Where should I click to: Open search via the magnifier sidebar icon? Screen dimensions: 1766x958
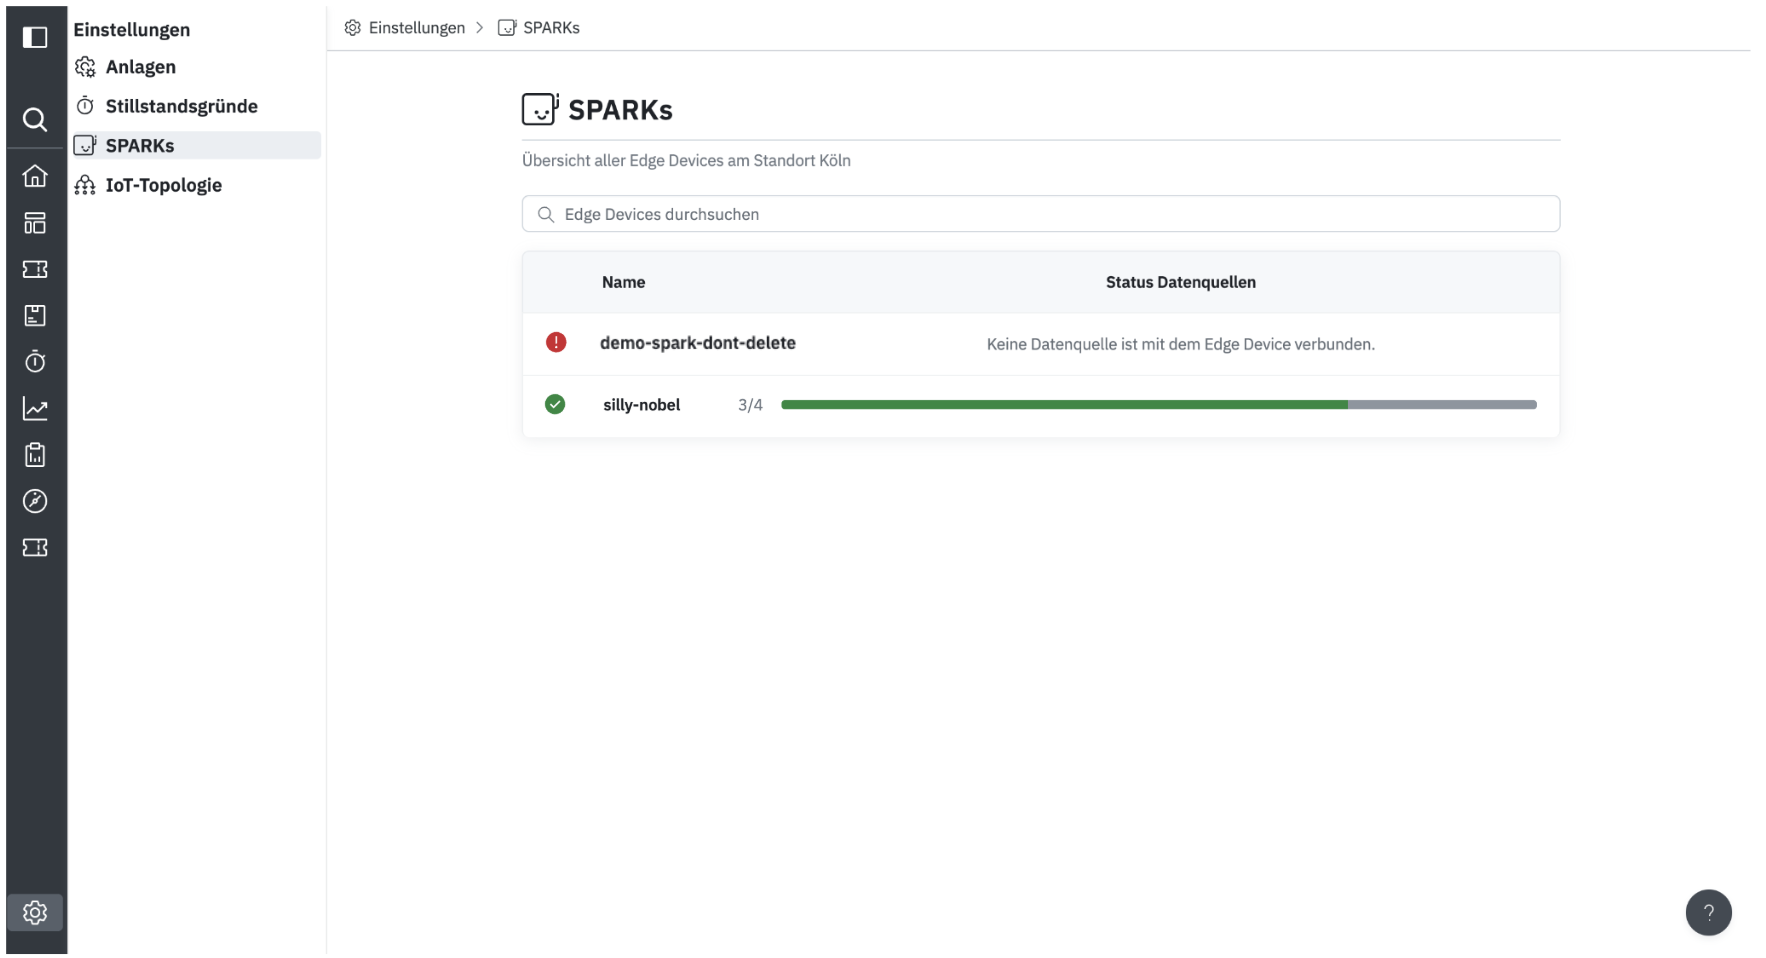35,120
